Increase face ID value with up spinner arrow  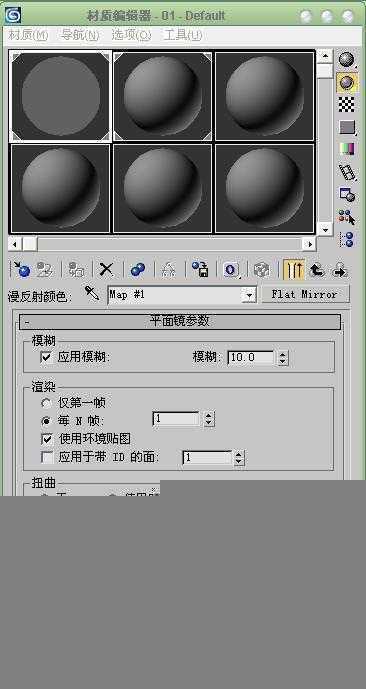pos(239,454)
